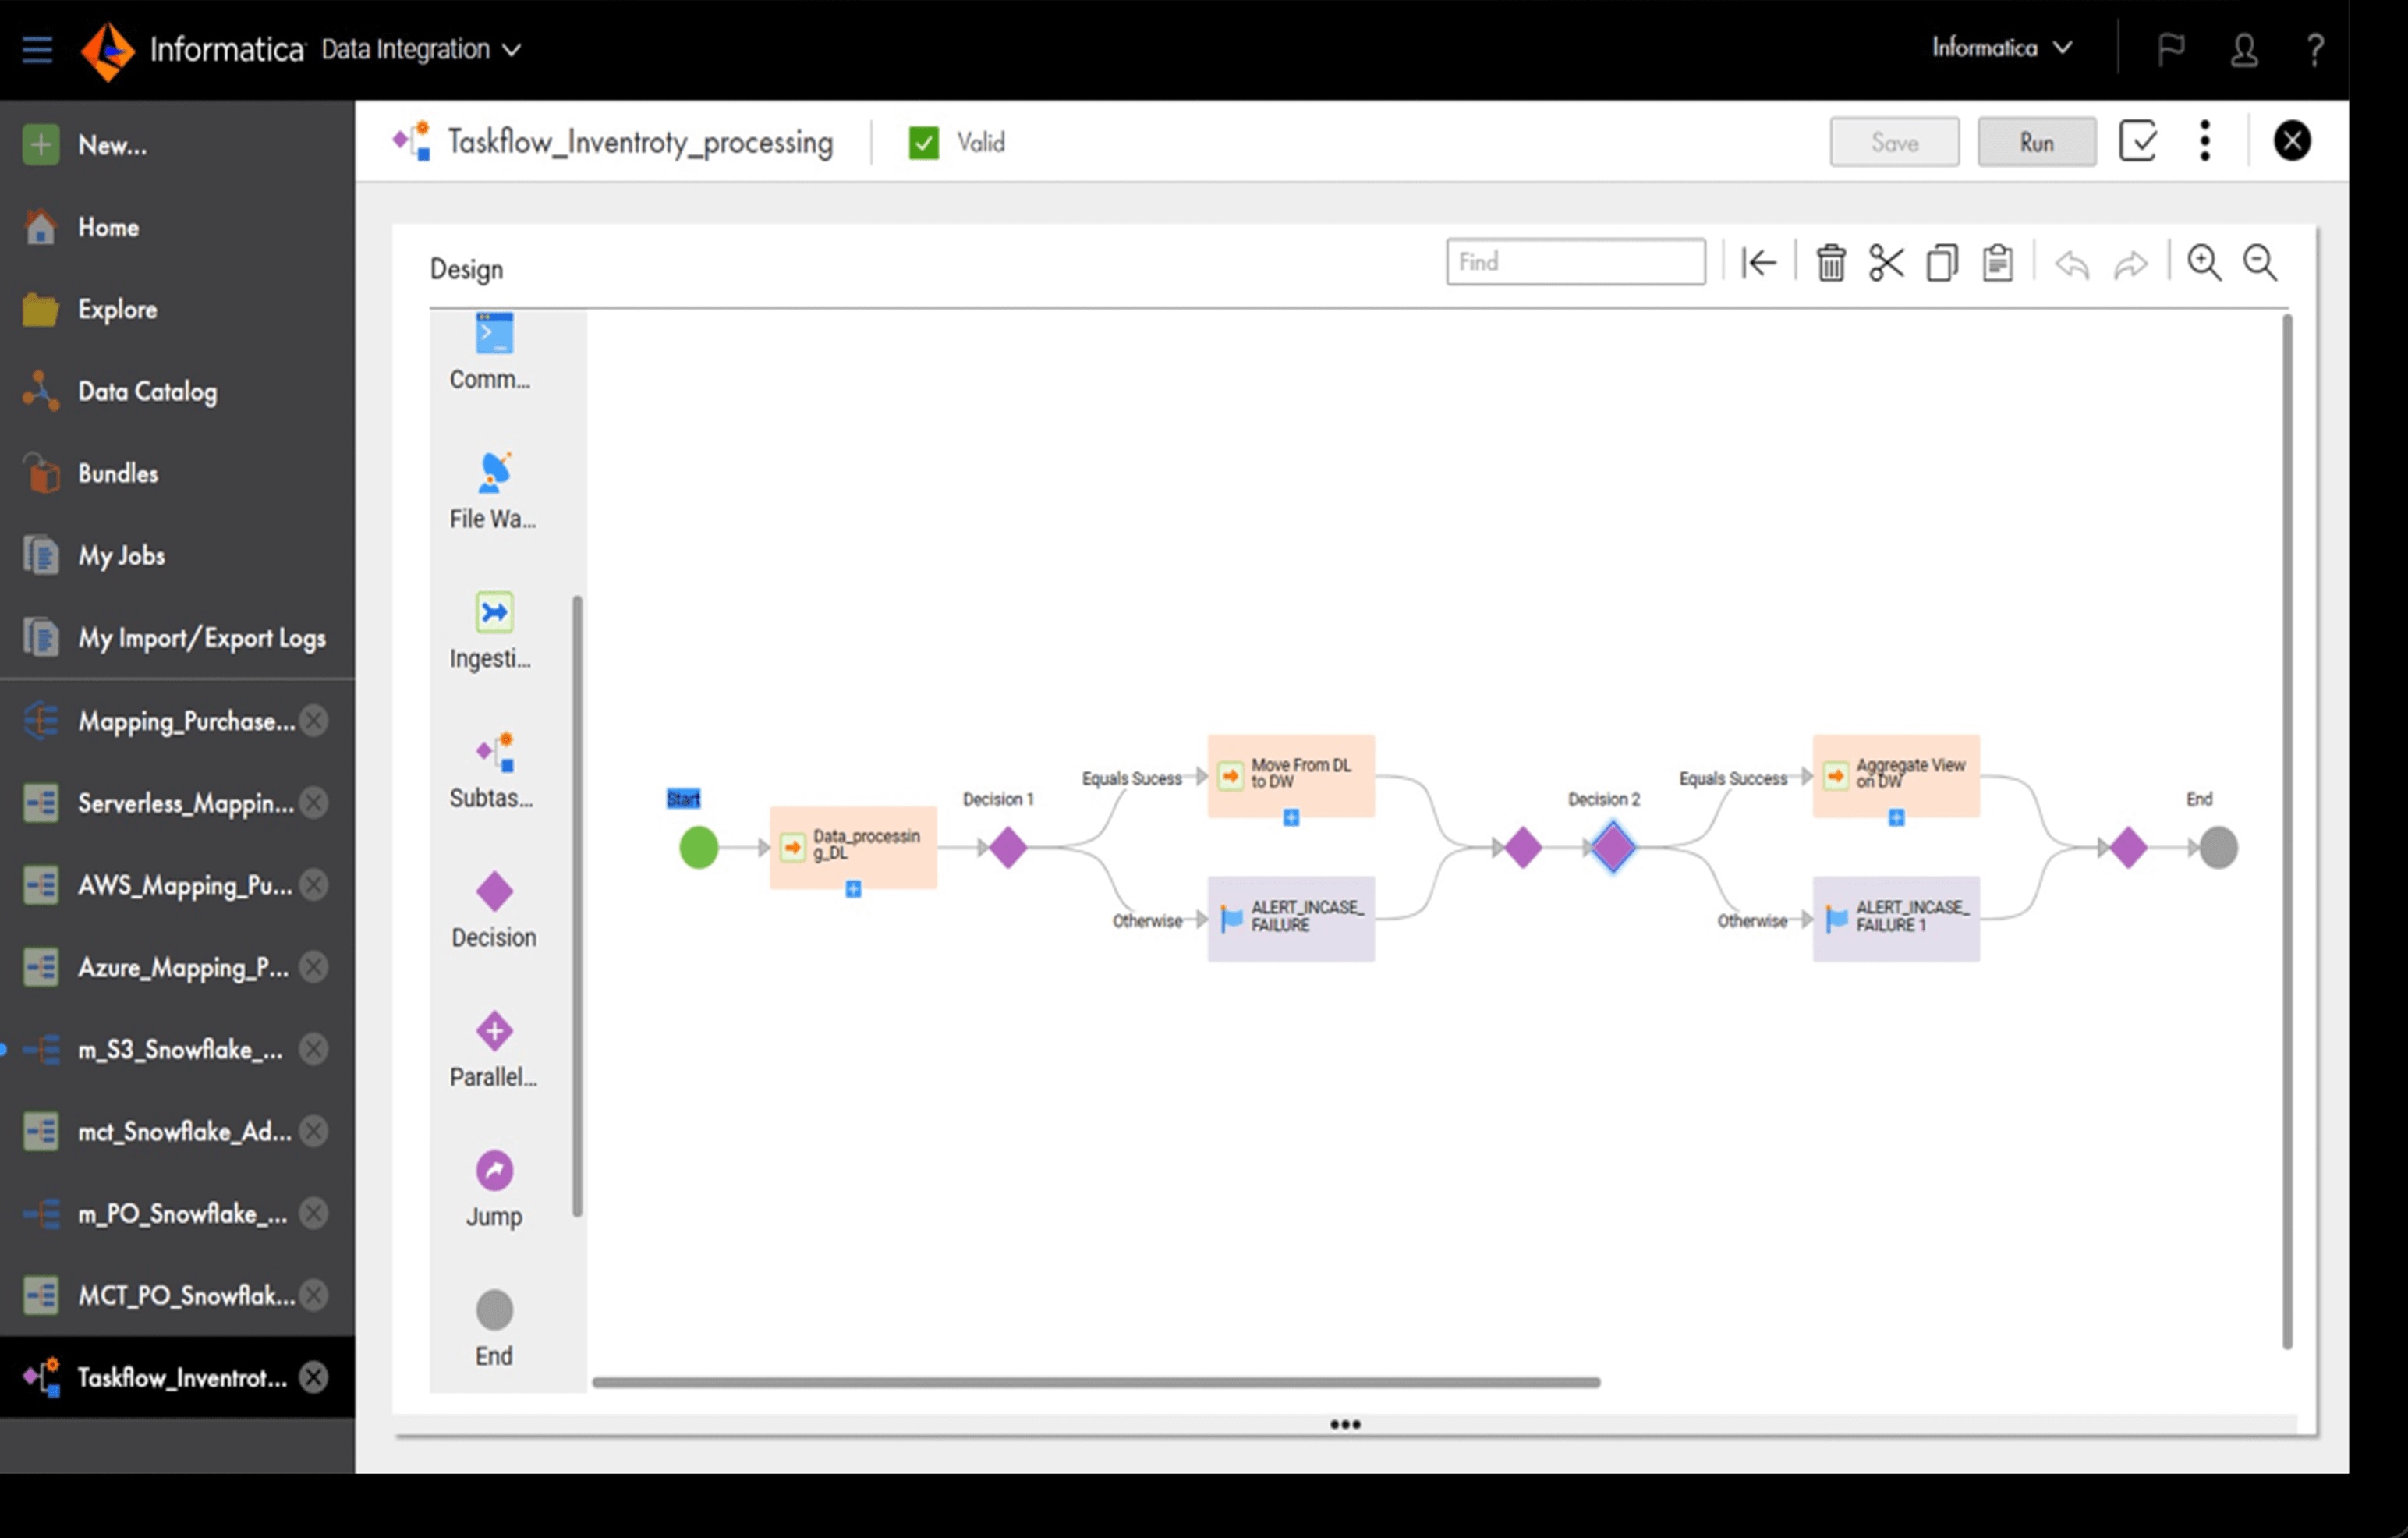This screenshot has height=1538, width=2408.
Task: Click the scissors cut icon
Action: [x=1886, y=263]
